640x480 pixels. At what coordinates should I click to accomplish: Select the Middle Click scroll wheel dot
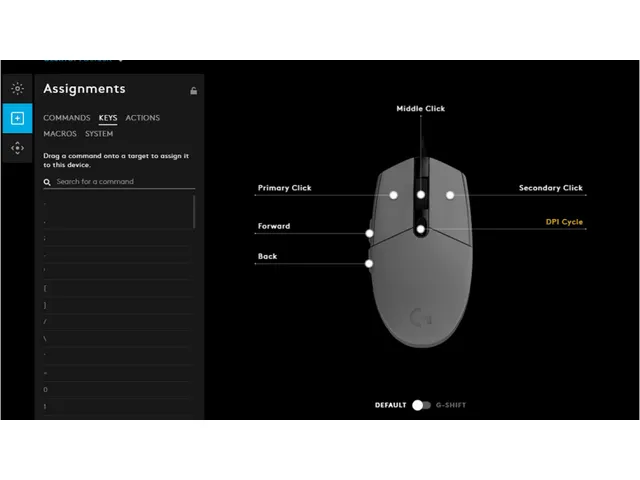pos(421,195)
